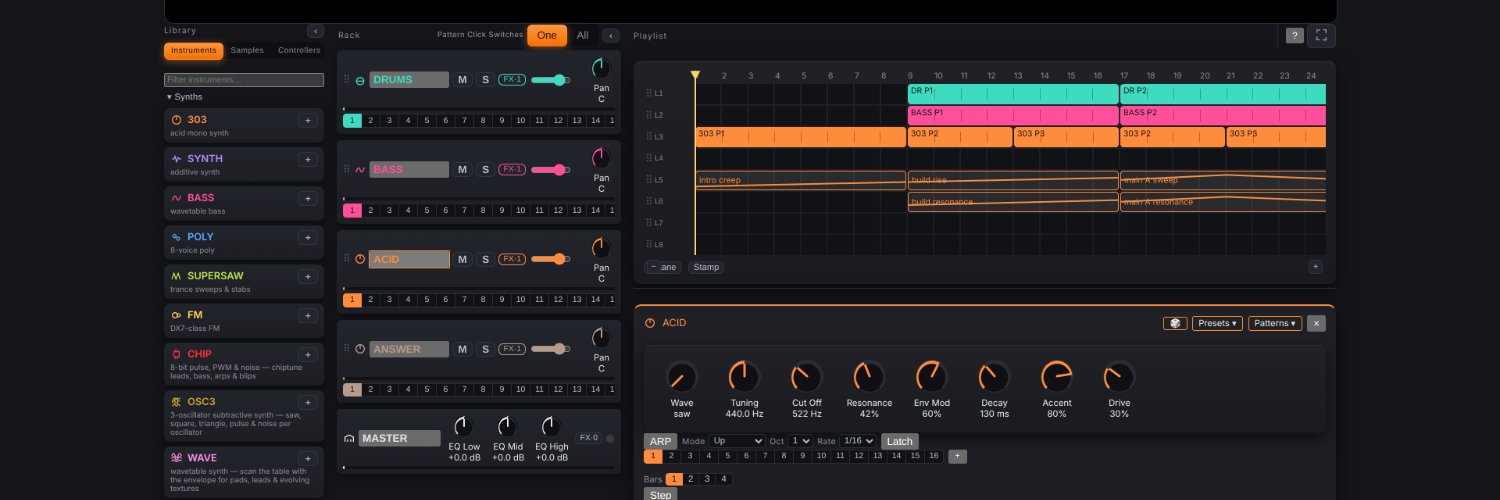Mute the DRUMS track

point(462,80)
